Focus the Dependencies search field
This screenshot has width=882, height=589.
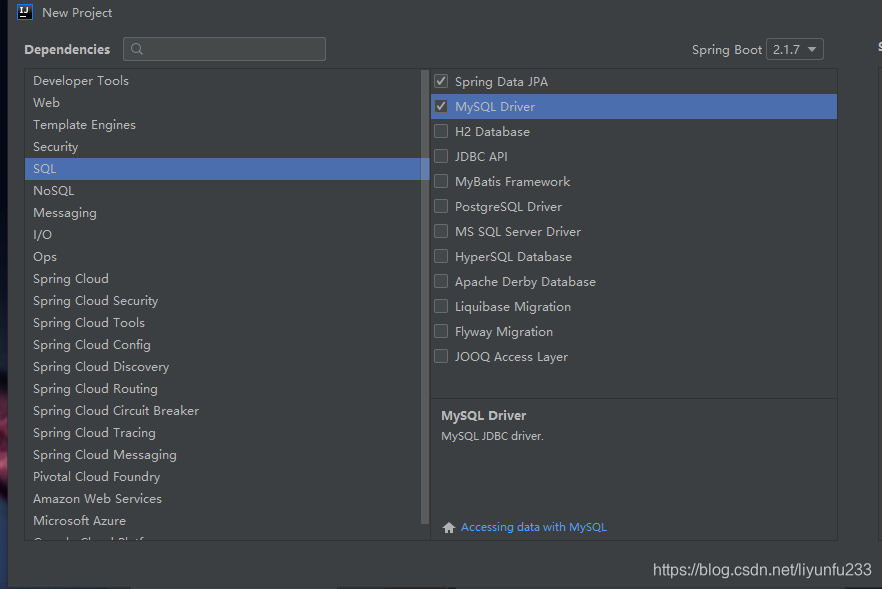tap(224, 49)
